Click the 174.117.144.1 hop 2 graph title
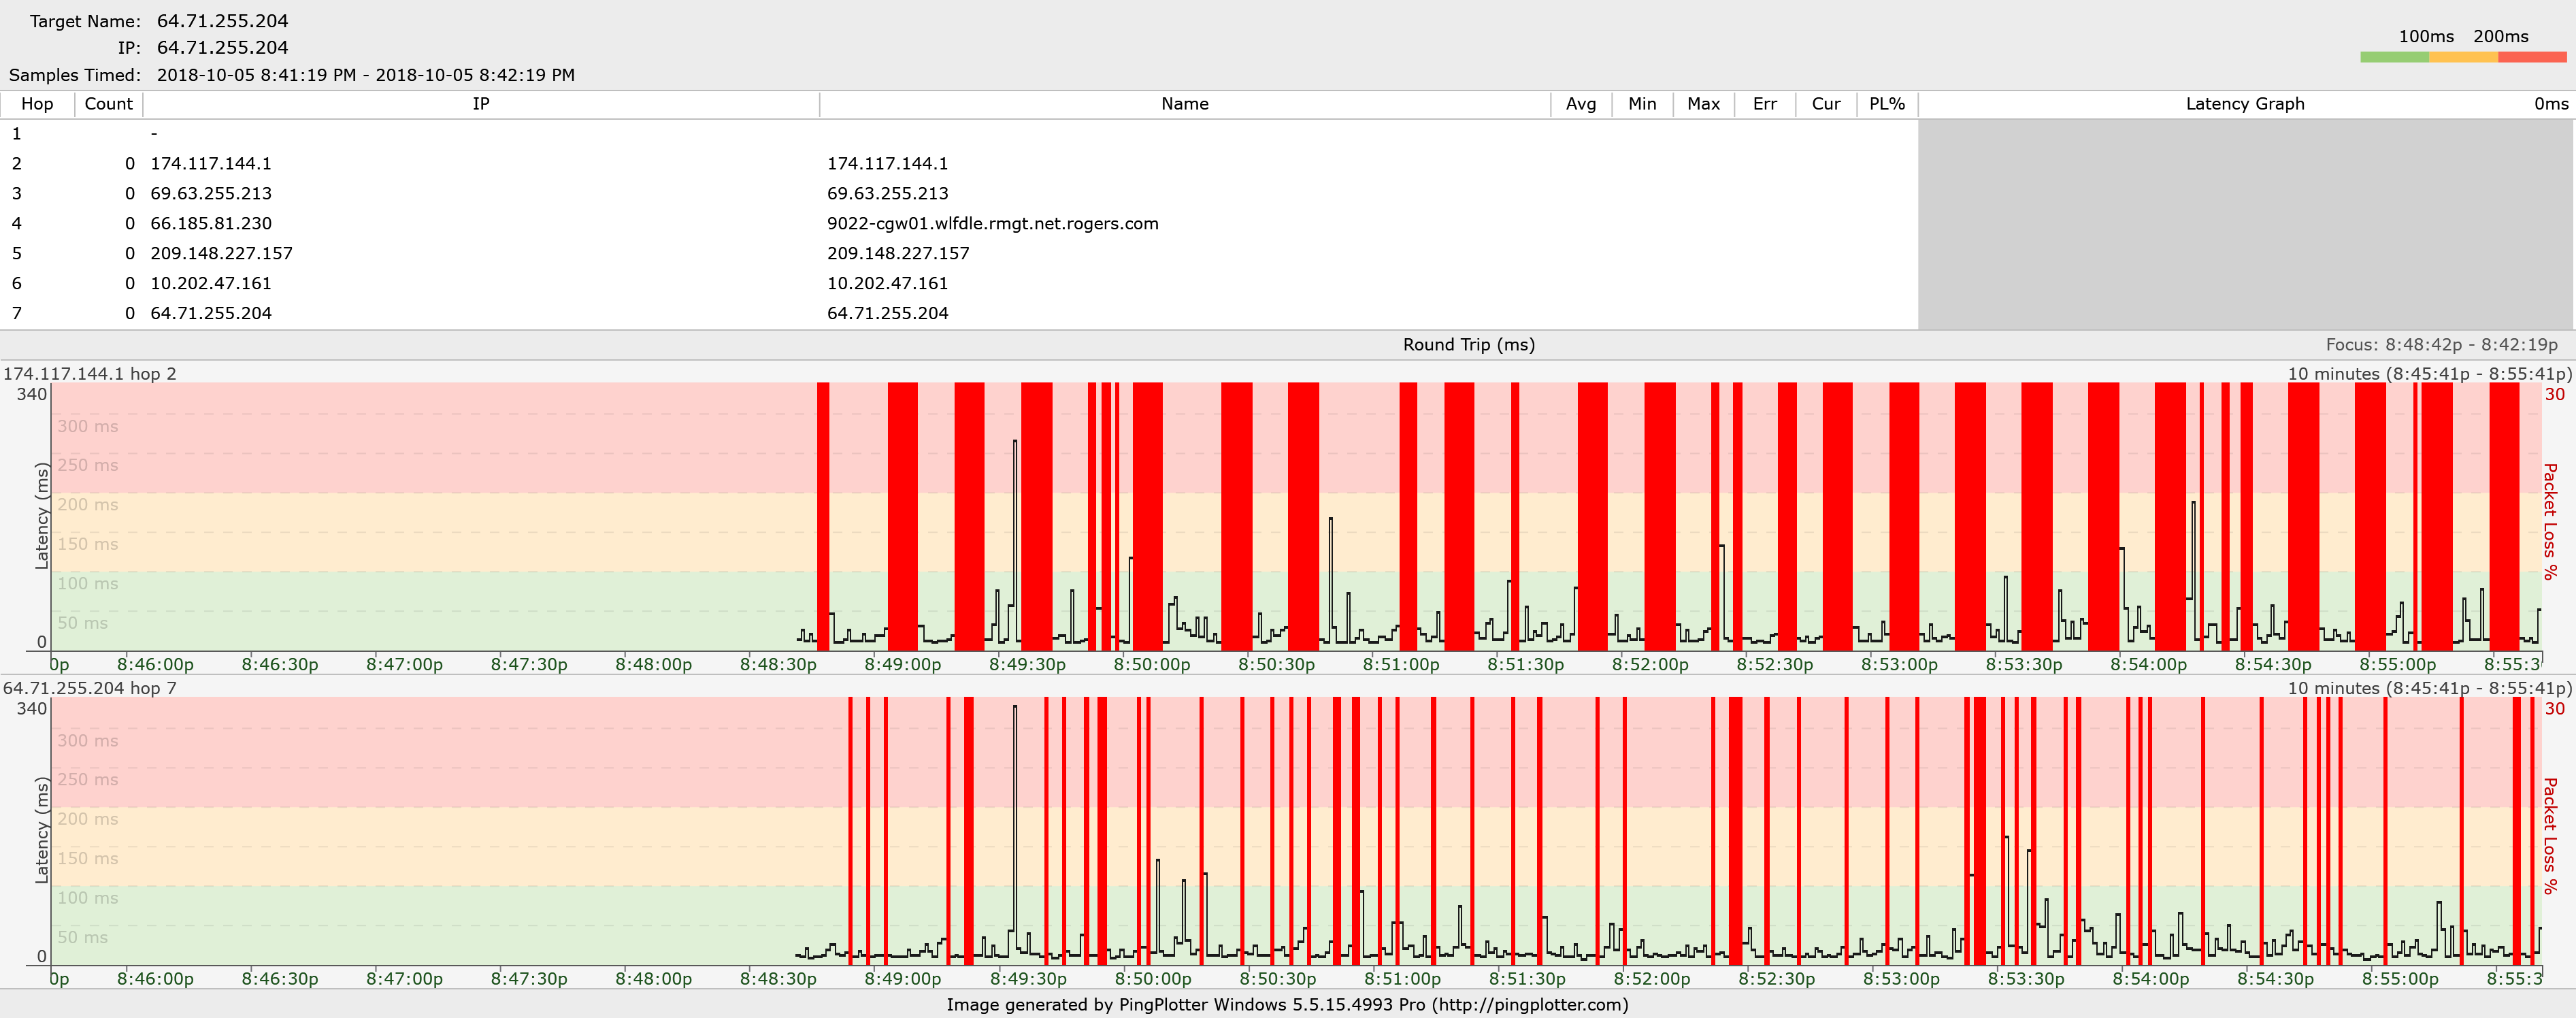The image size is (2576, 1018). point(90,374)
